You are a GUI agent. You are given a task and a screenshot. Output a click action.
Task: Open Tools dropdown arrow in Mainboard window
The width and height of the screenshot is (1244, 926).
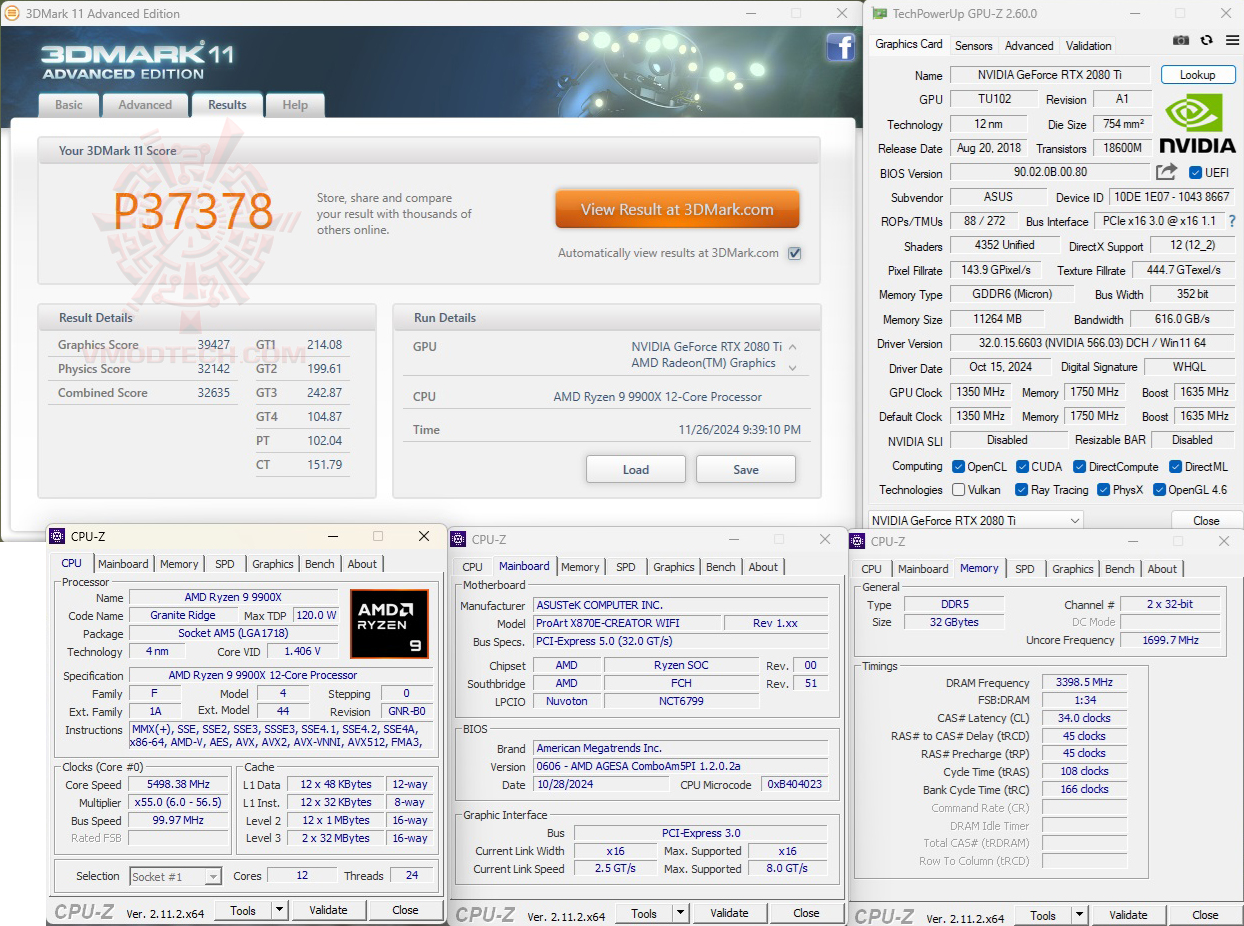[680, 913]
